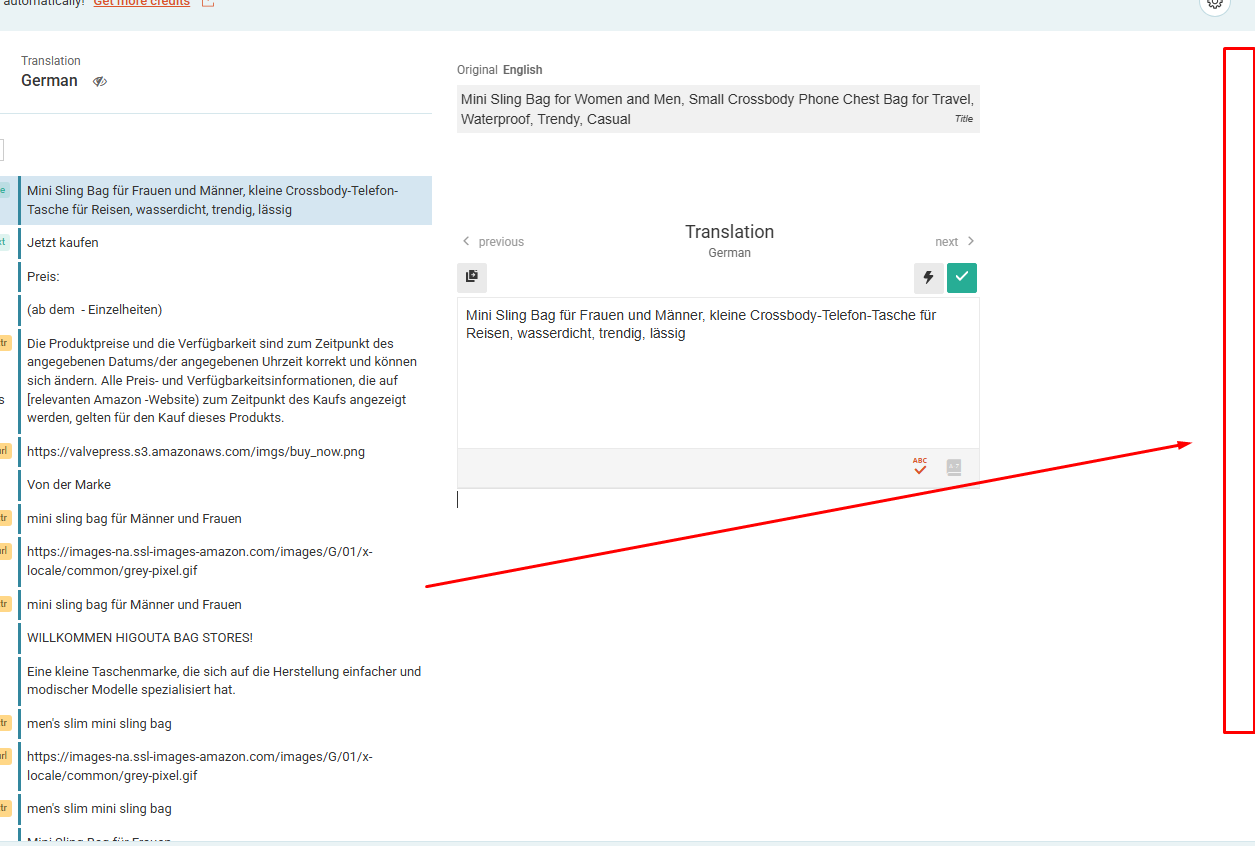
Task: Select the 'Von der Marke' segment
Action: (225, 485)
